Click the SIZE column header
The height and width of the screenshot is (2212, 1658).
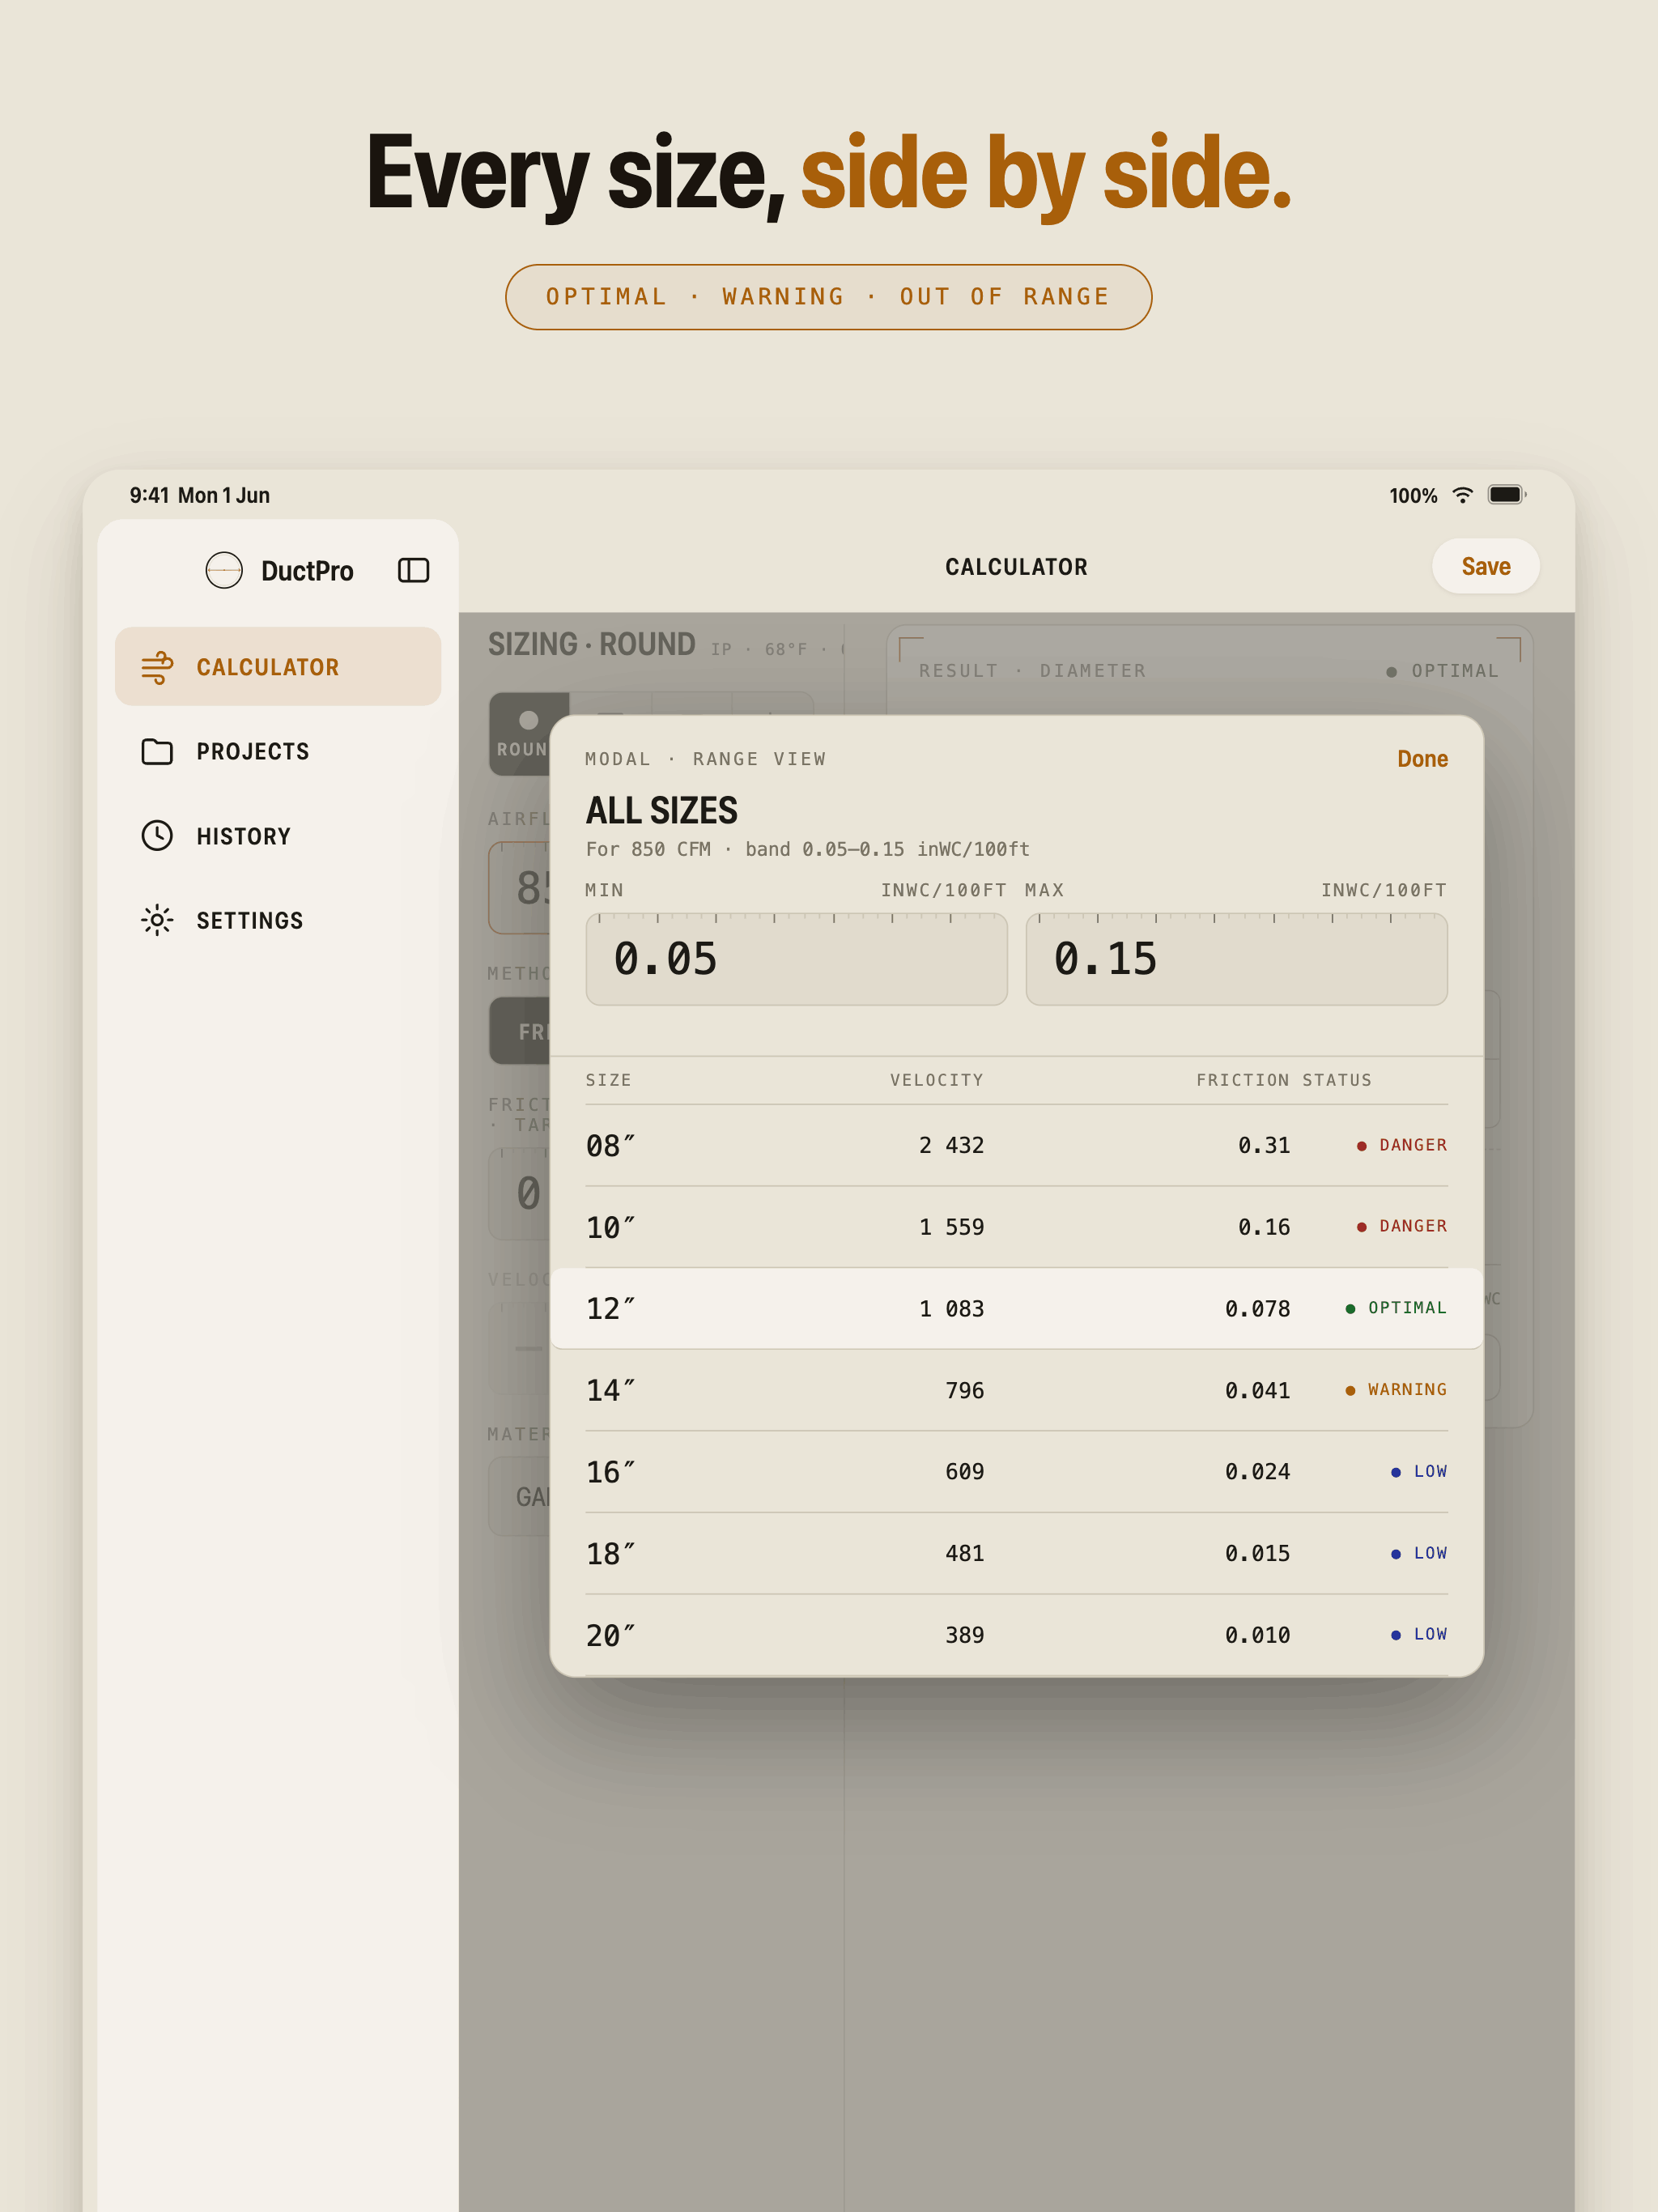click(608, 1080)
